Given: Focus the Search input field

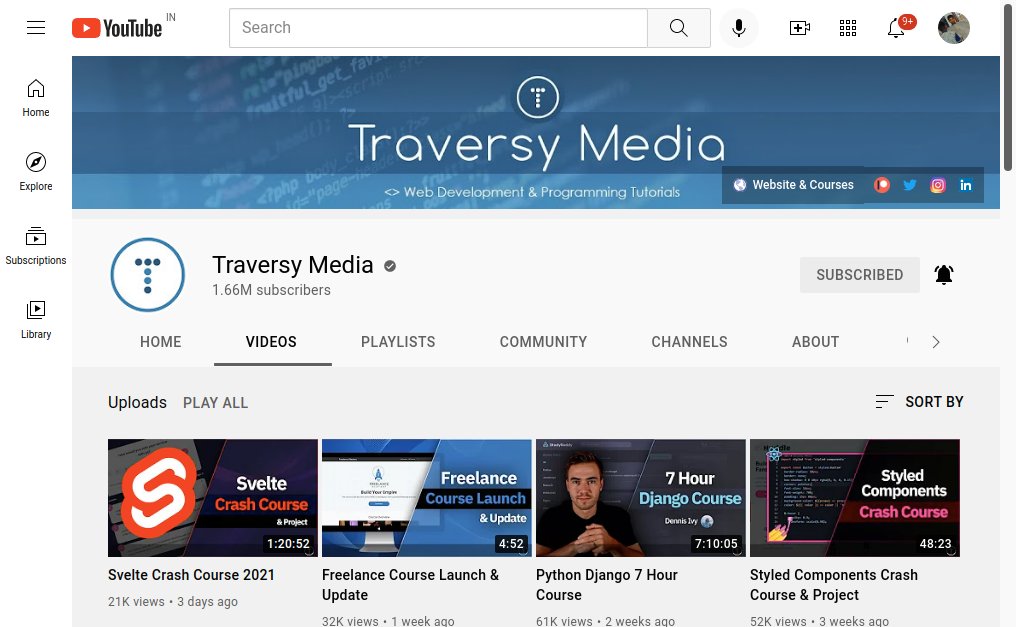Looking at the screenshot, I should (x=438, y=28).
